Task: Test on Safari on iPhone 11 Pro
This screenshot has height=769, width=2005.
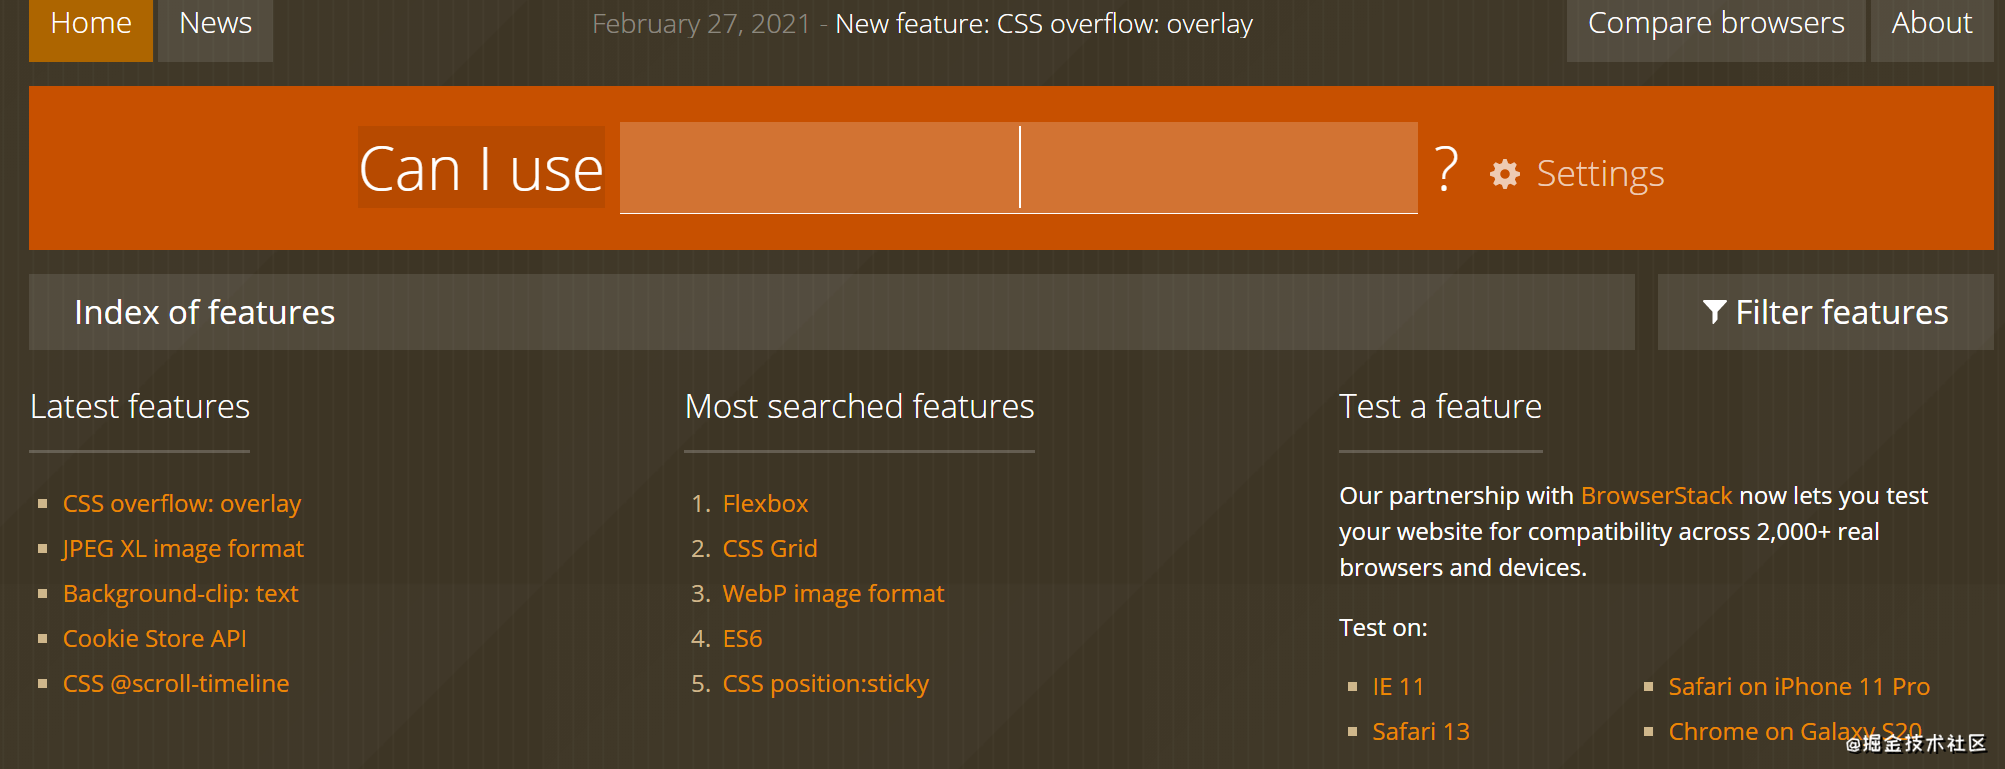Action: pos(1799,686)
